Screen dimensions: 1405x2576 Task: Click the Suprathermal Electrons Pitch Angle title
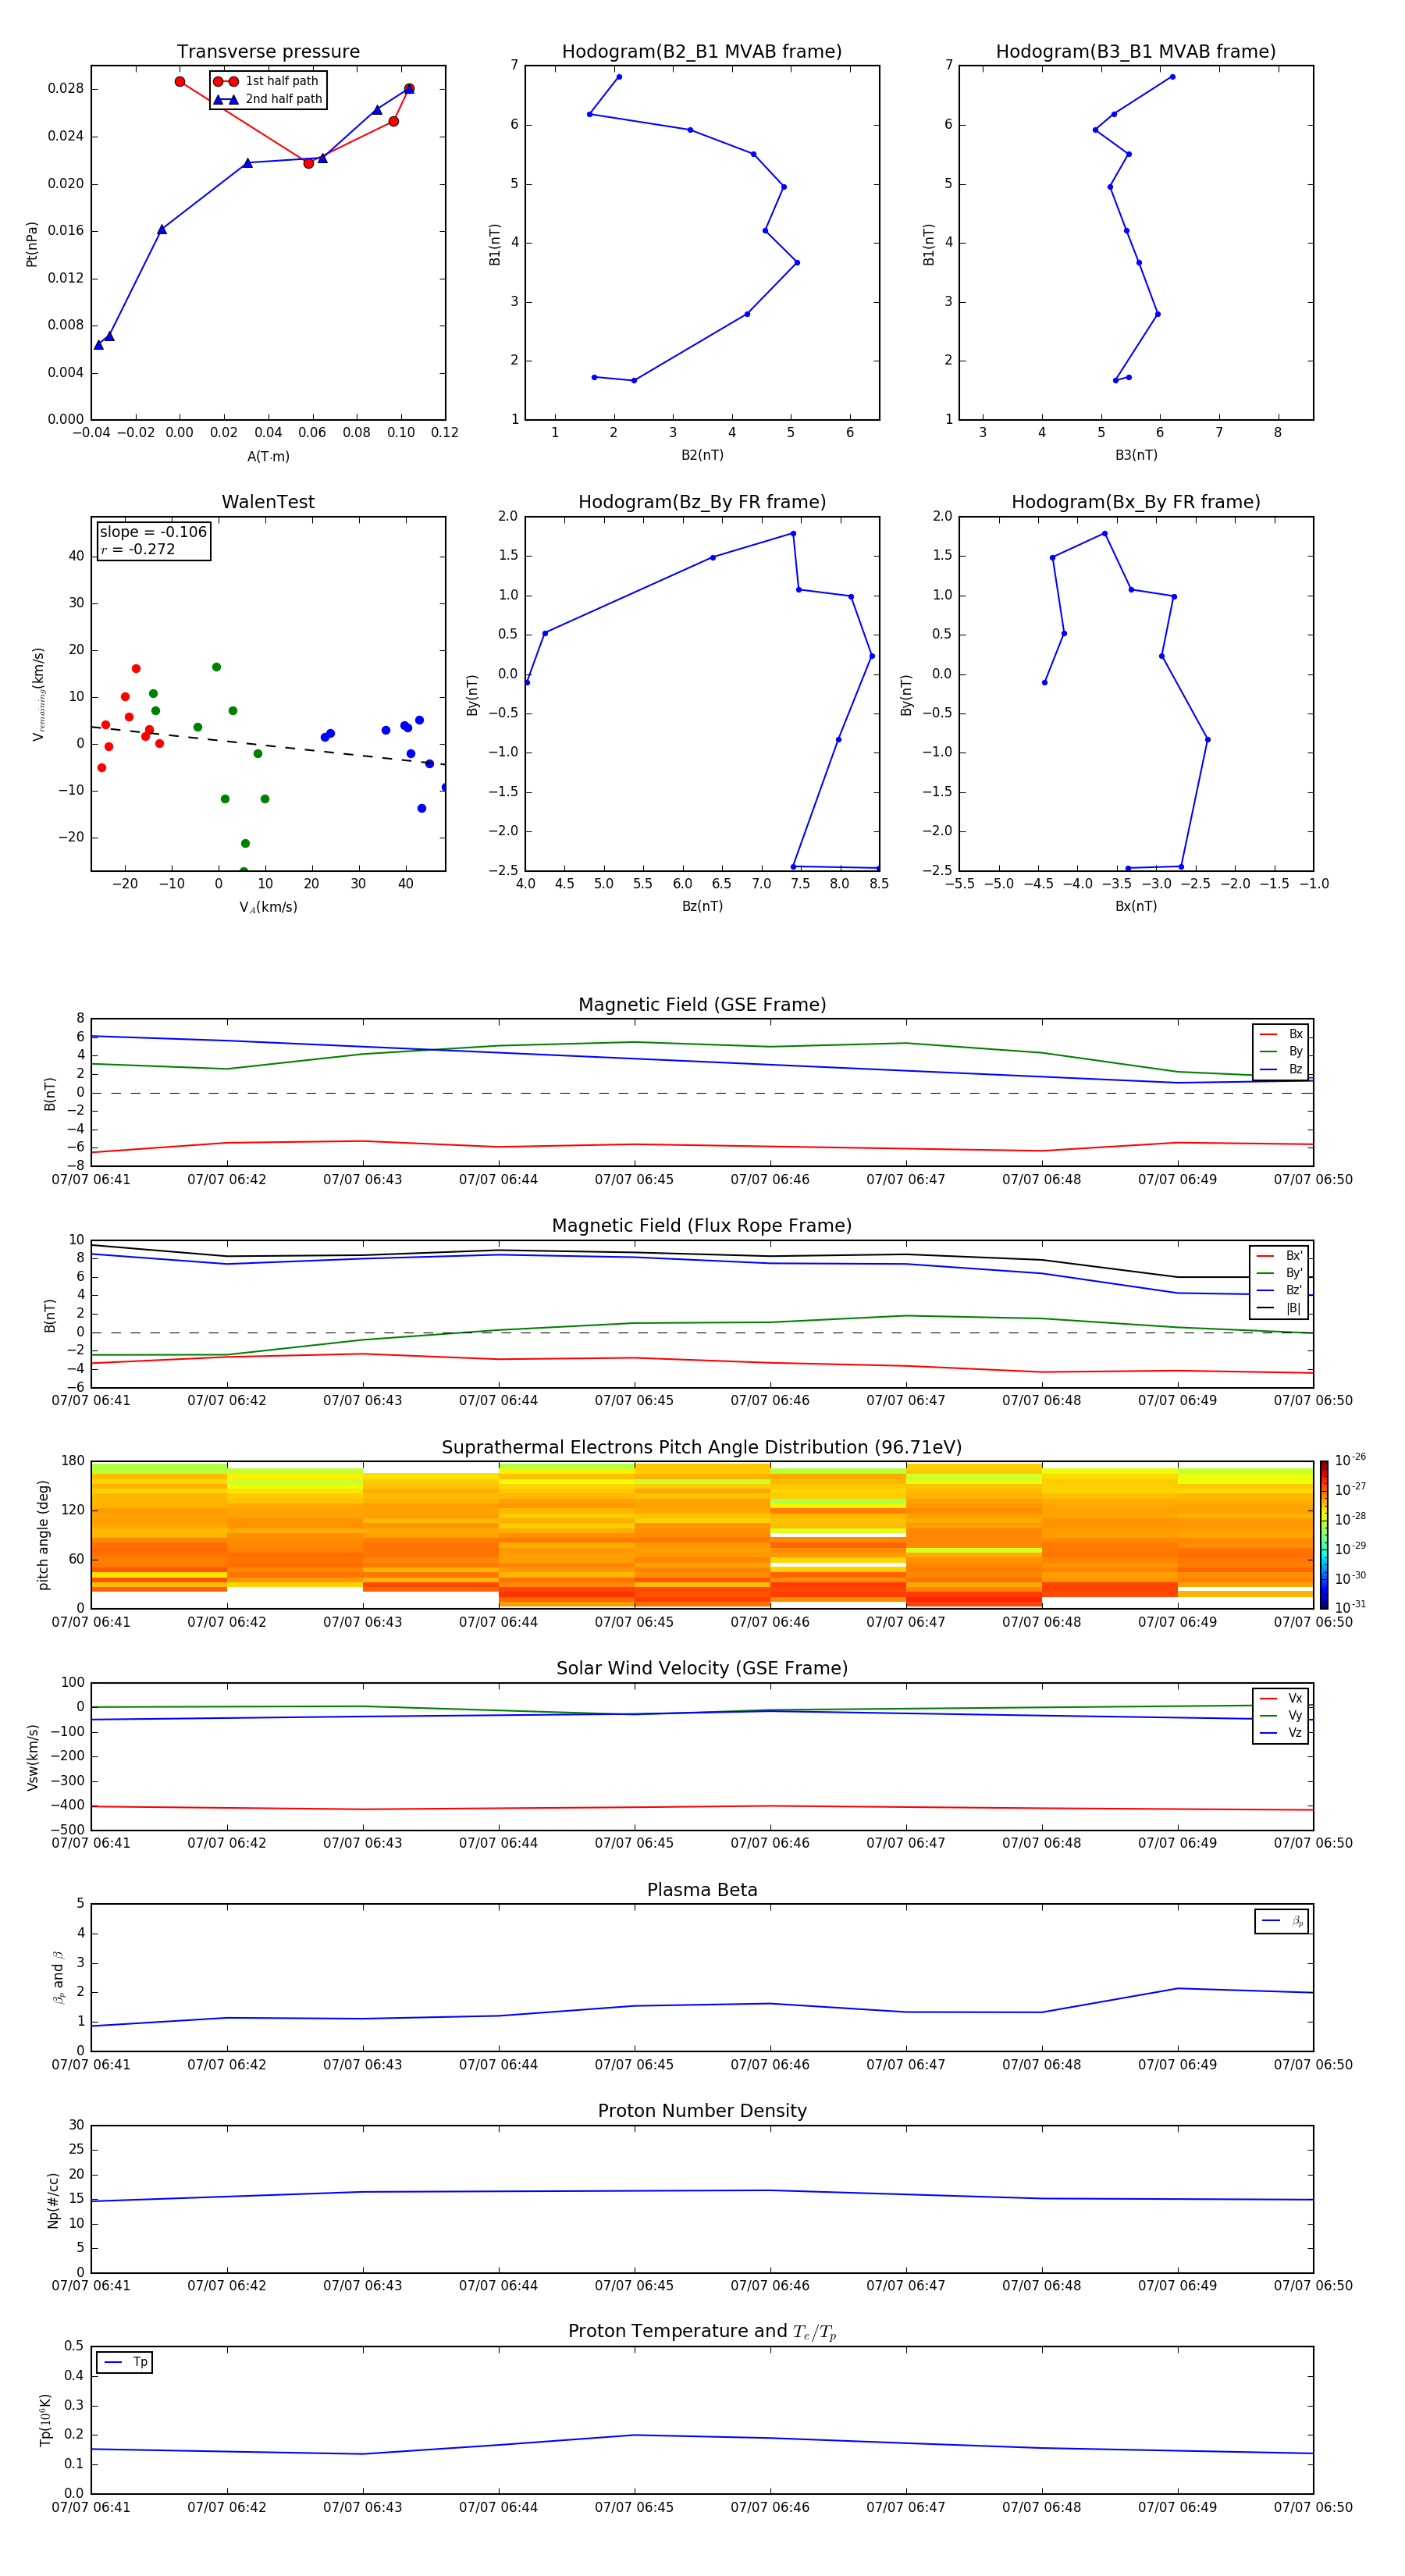tap(702, 1448)
